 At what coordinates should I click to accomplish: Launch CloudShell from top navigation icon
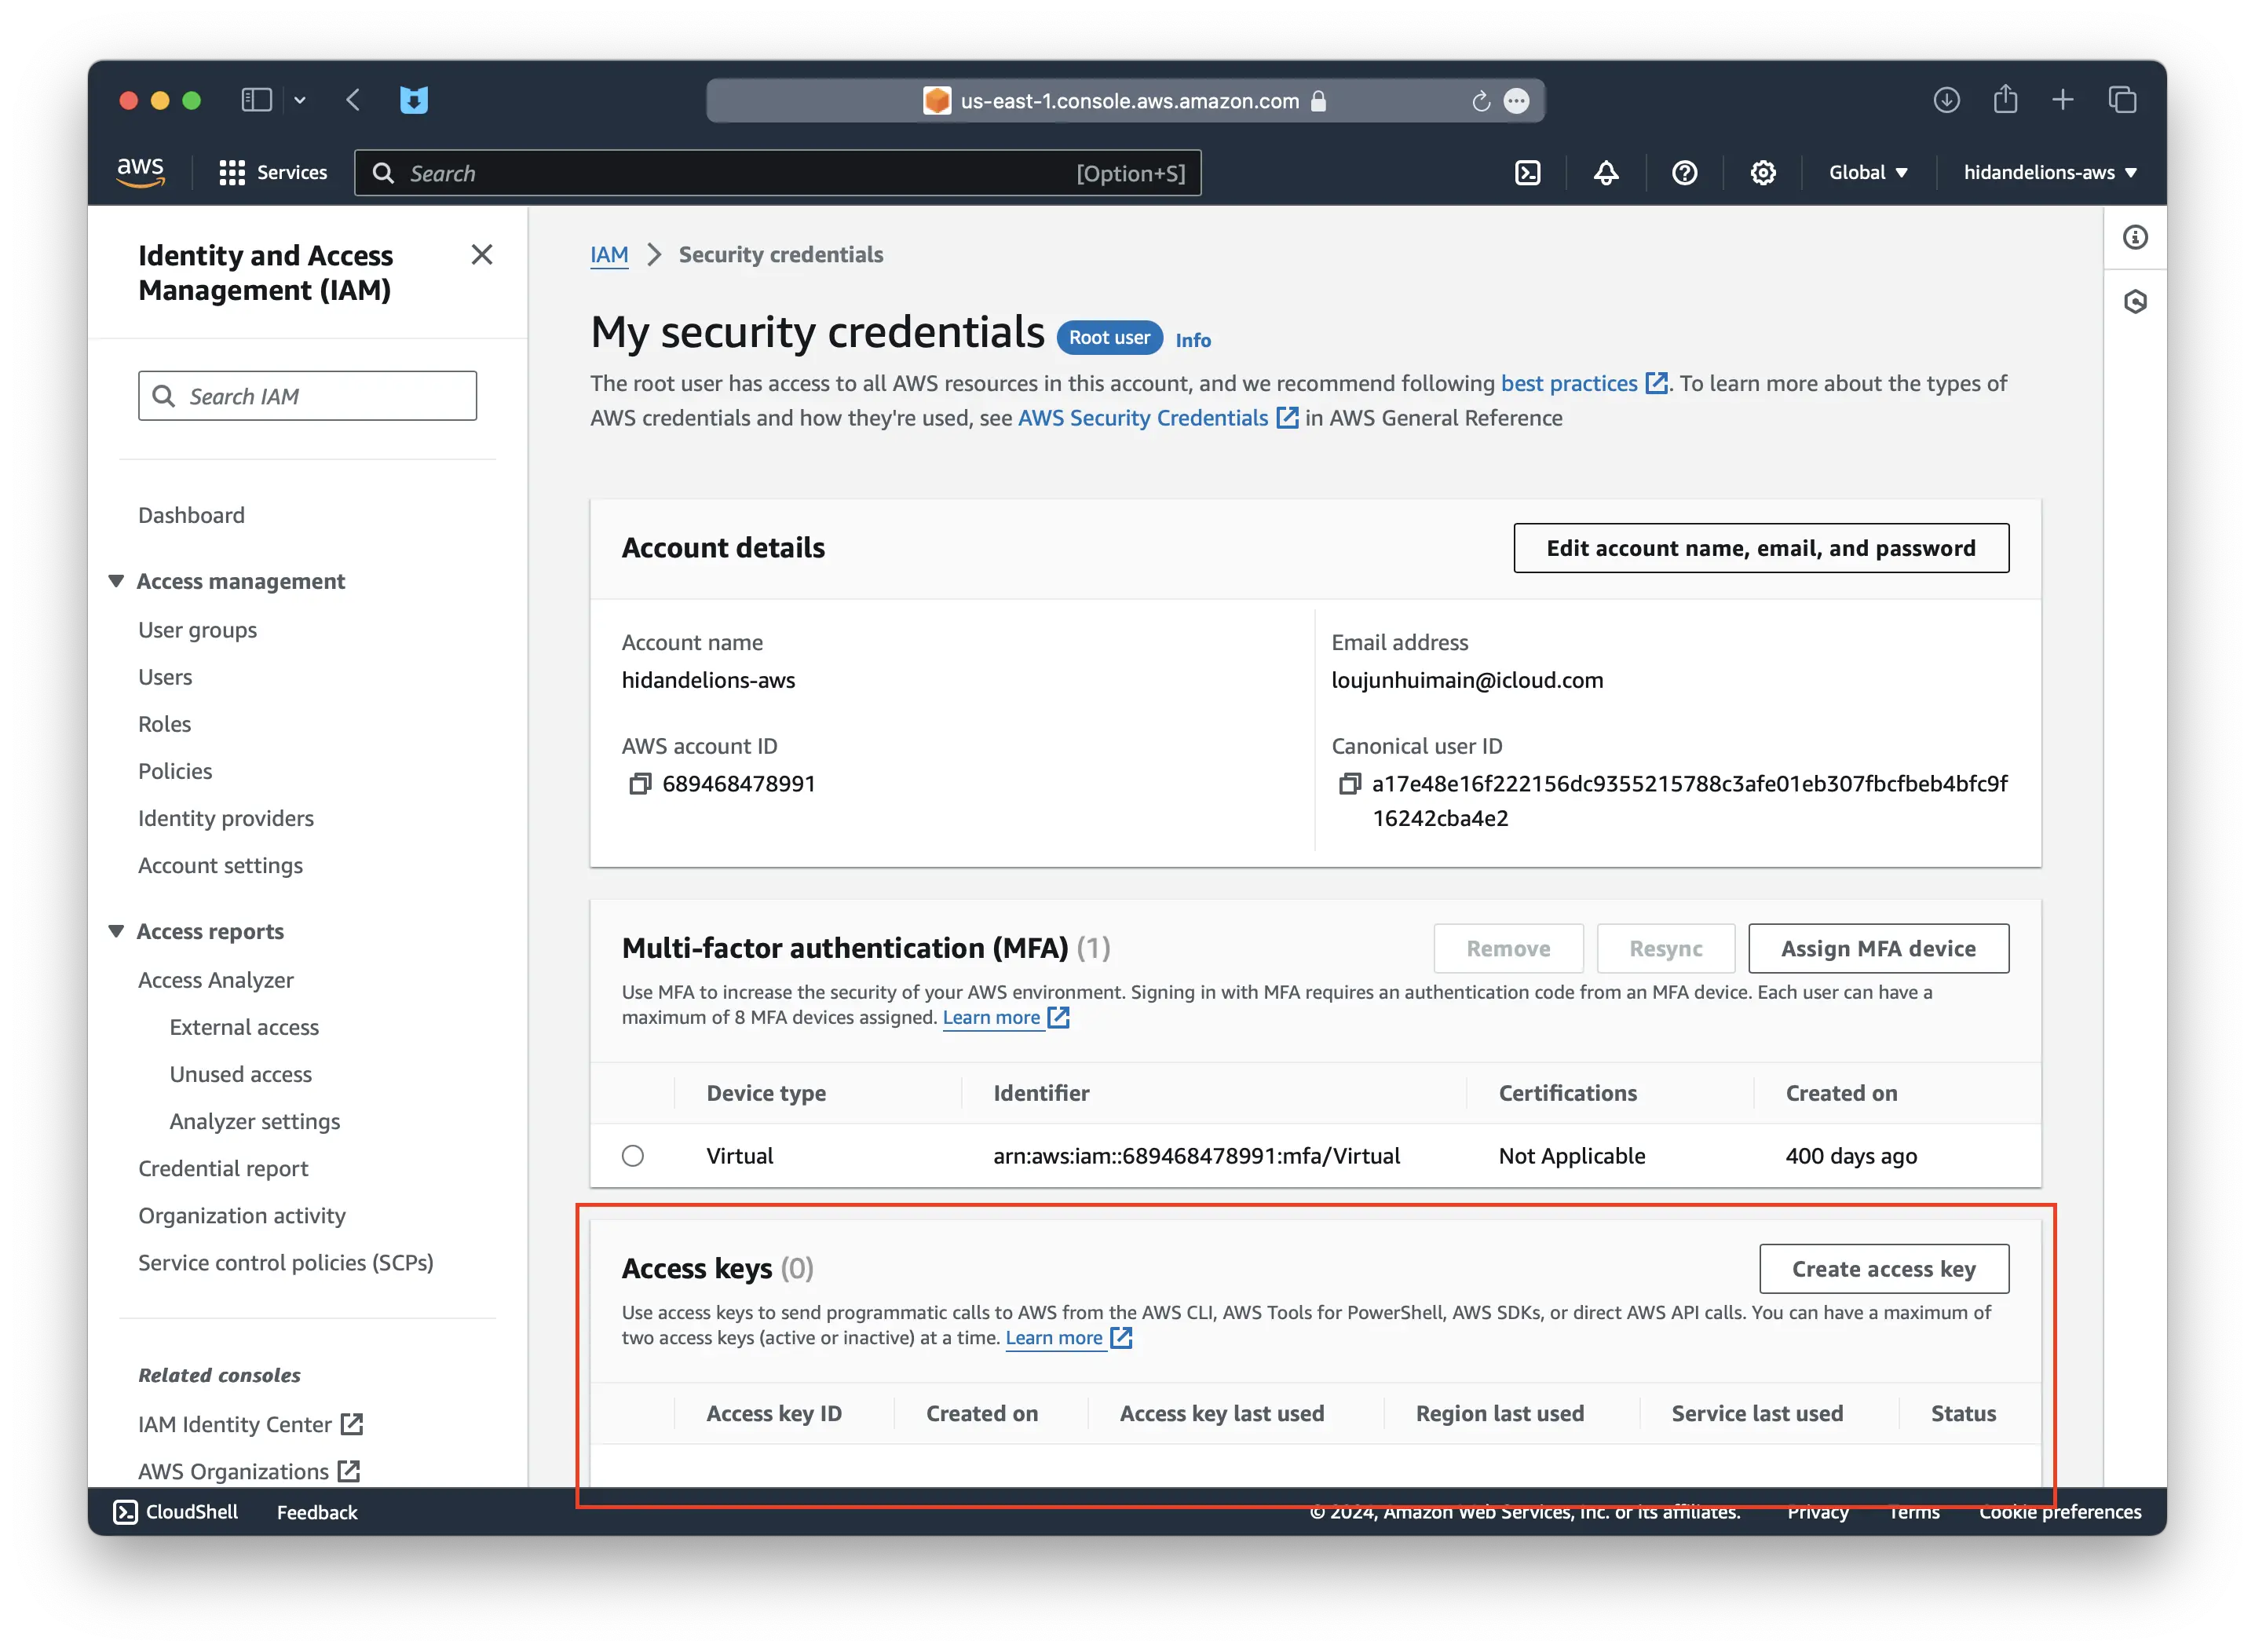click(x=1527, y=172)
